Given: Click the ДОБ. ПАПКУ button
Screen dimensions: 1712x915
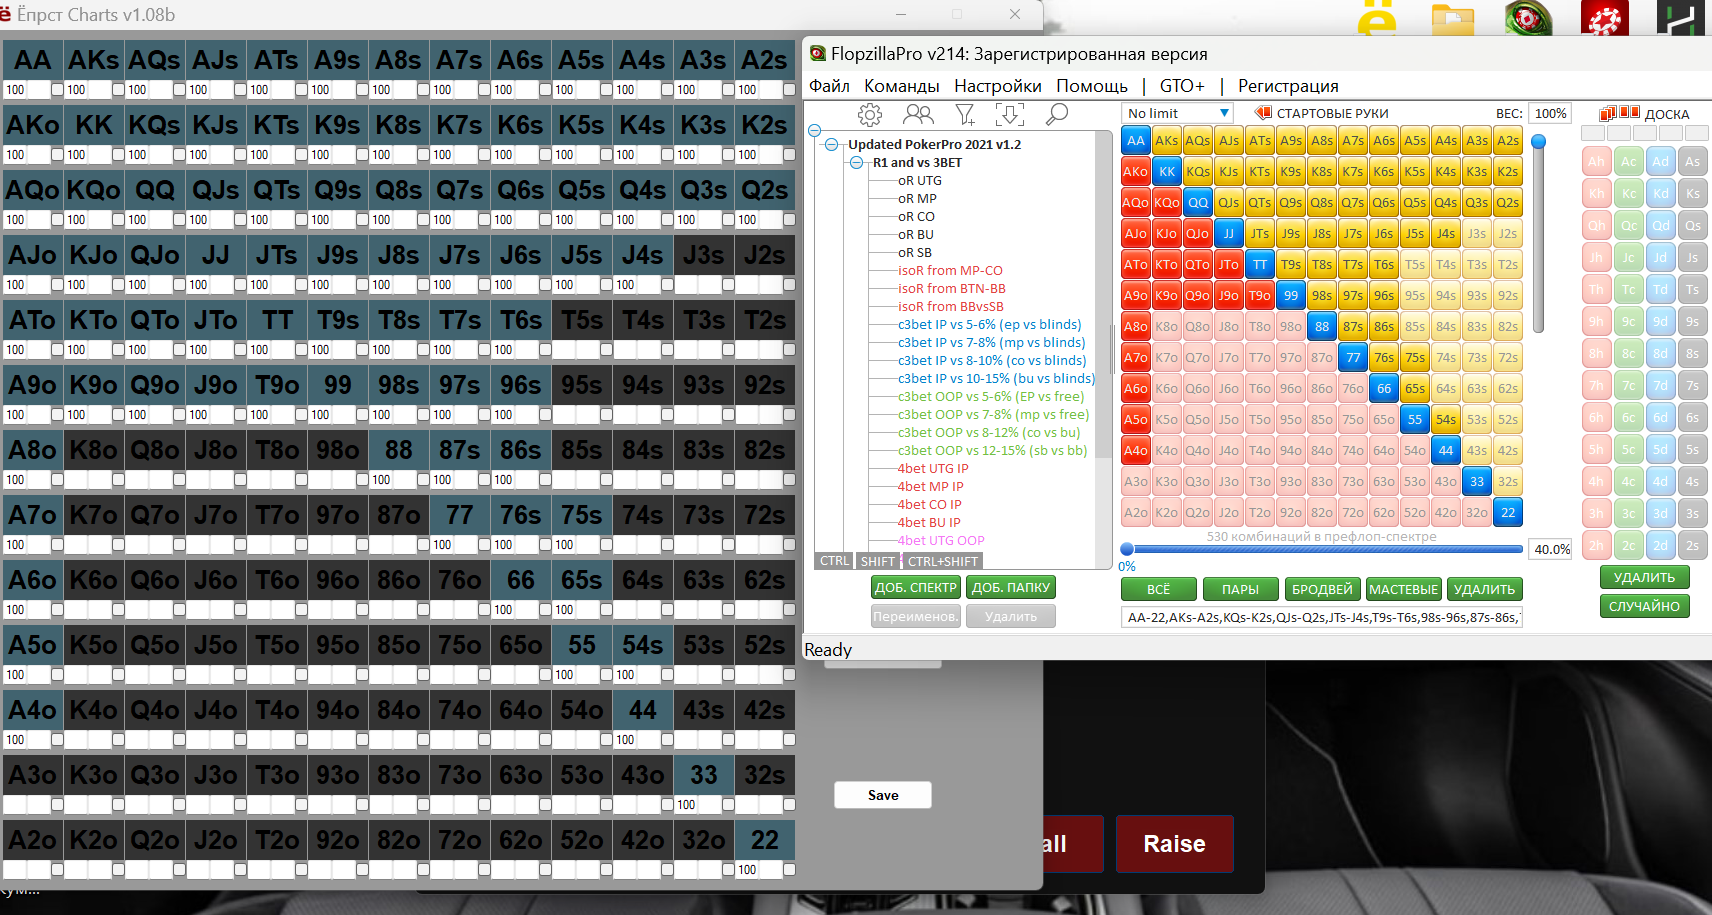Looking at the screenshot, I should pyautogui.click(x=1011, y=588).
